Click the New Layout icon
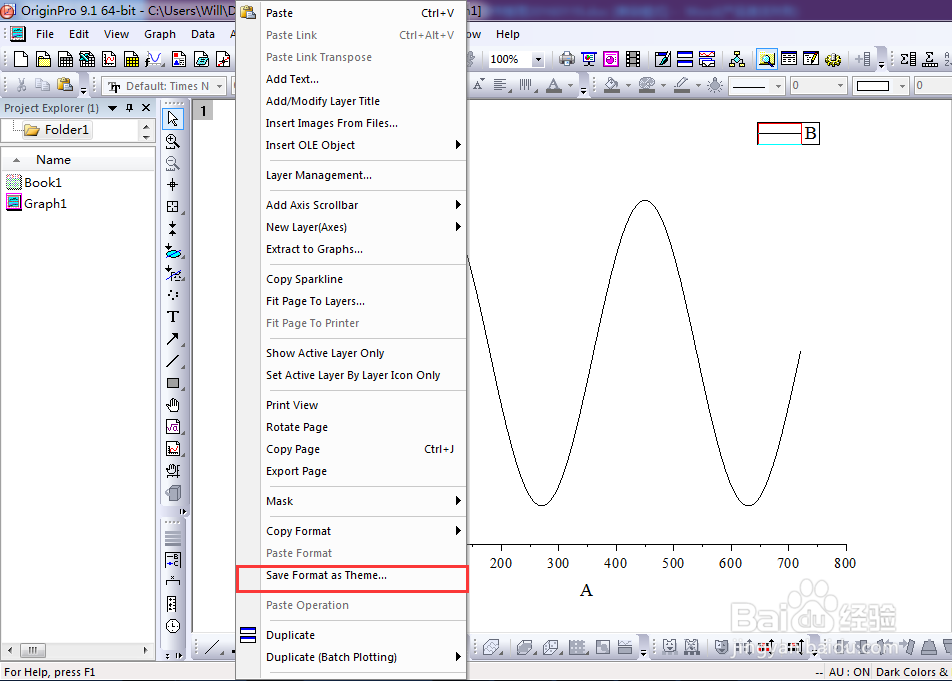952x681 pixels. click(x=179, y=59)
